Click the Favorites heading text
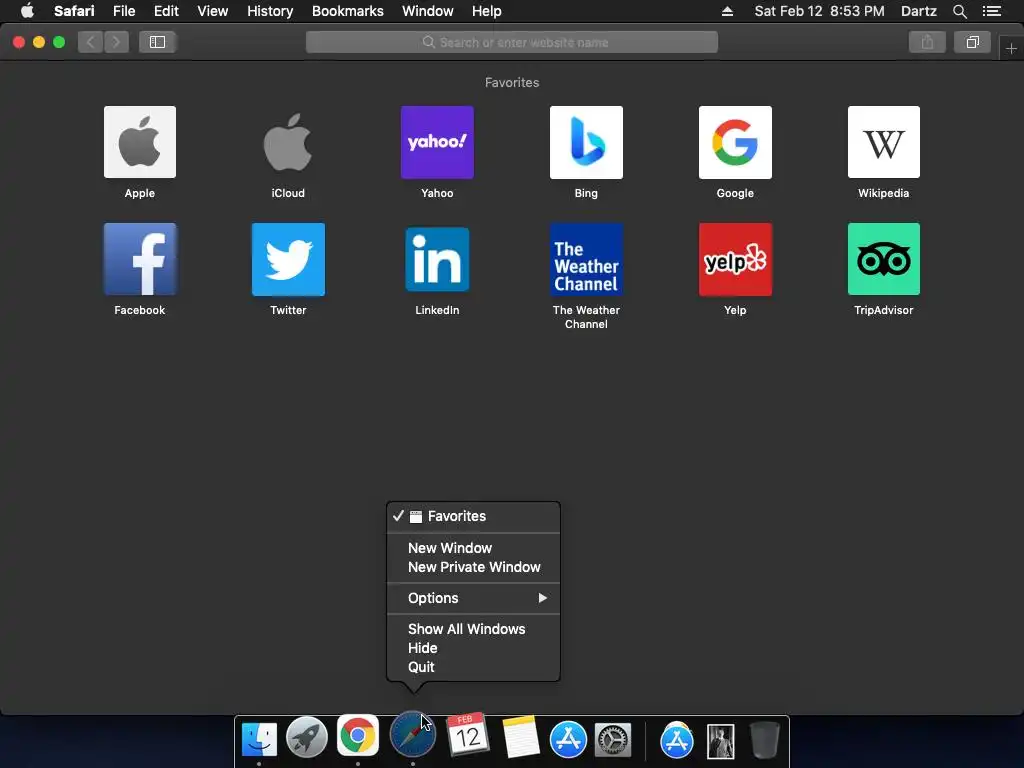This screenshot has width=1024, height=768. point(512,82)
